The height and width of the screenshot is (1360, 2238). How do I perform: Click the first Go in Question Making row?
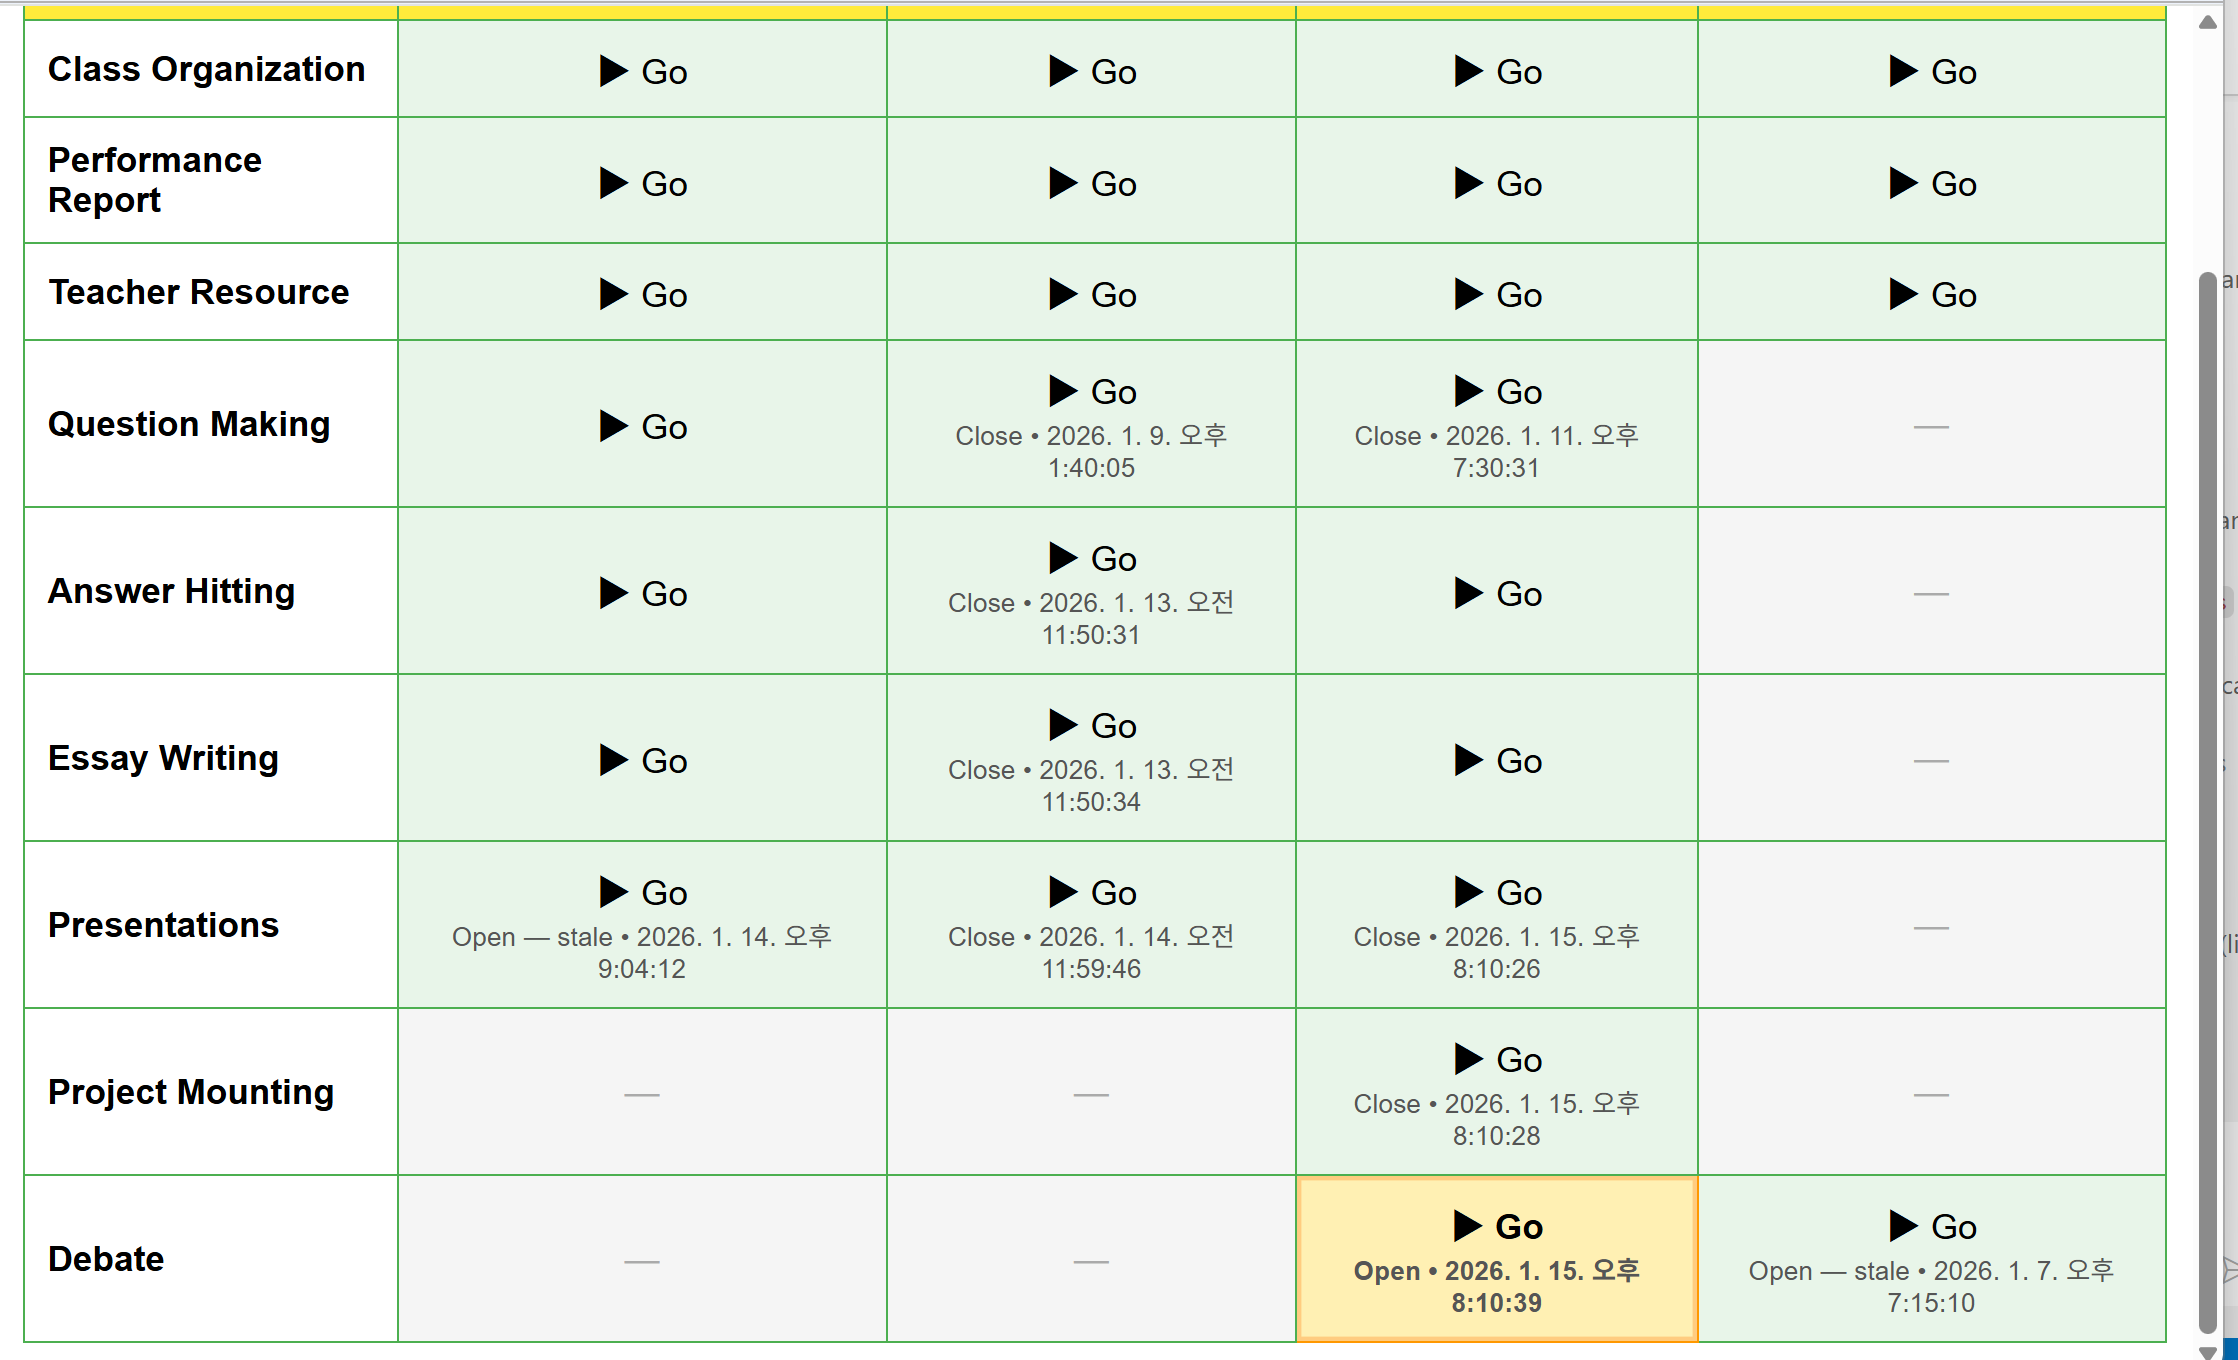(642, 427)
